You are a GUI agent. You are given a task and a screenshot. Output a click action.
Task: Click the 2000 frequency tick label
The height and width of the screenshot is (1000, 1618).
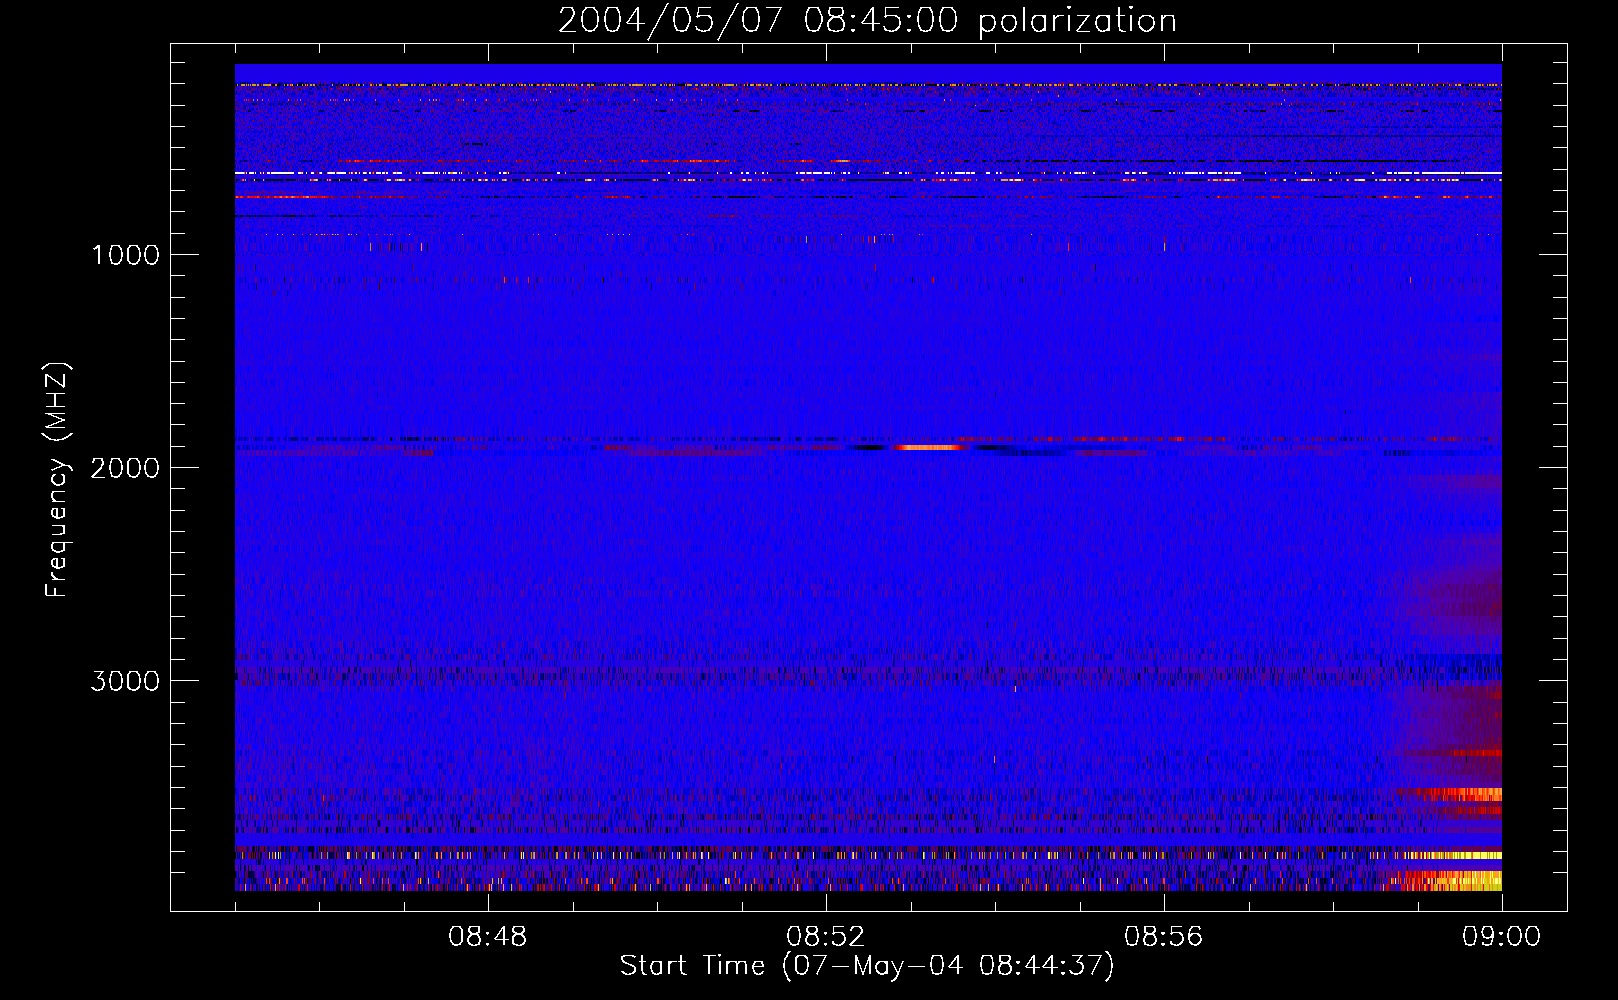125,468
